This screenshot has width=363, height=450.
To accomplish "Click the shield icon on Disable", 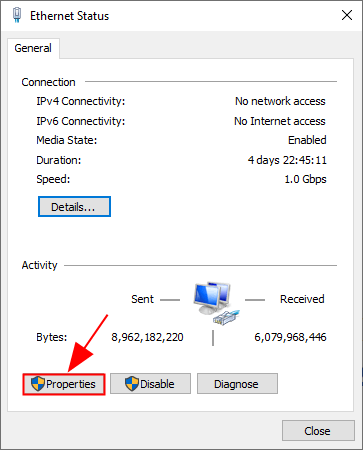I will coord(132,384).
